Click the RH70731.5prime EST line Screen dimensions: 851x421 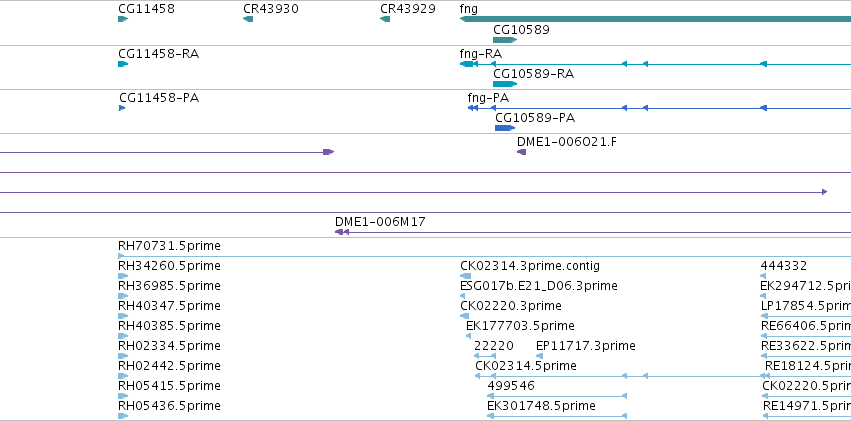[484, 256]
